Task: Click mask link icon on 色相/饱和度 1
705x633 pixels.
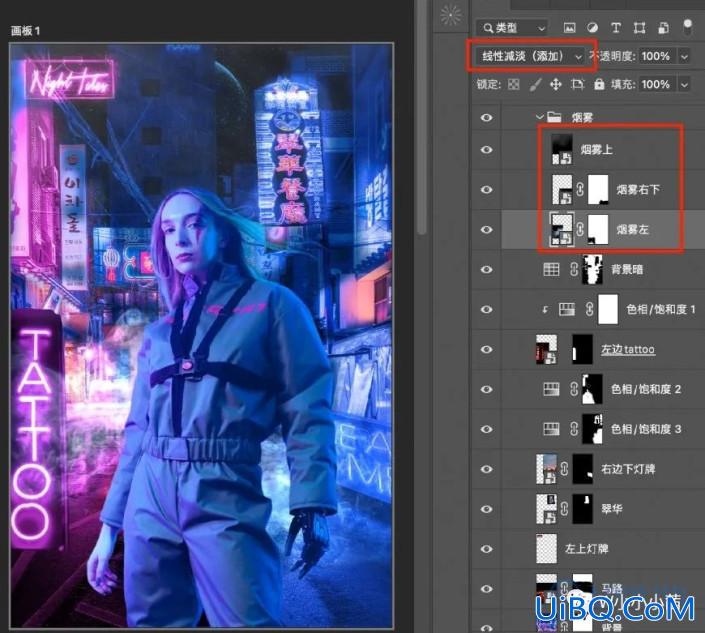Action: pyautogui.click(x=589, y=309)
